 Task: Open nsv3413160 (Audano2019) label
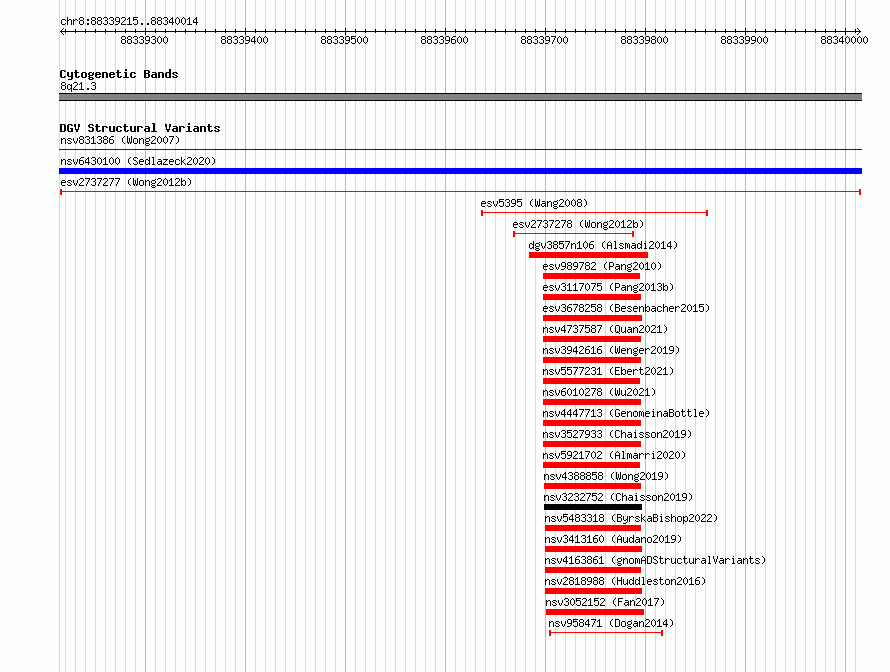coord(613,539)
